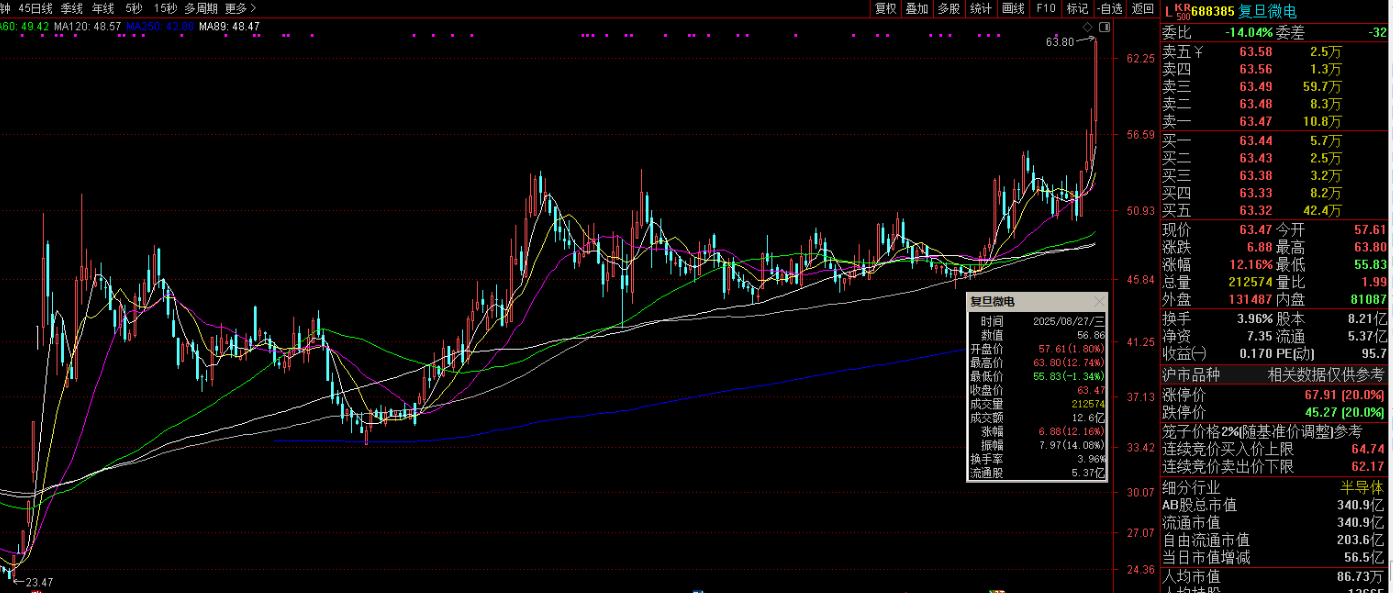Click the 换手 3.96% value in quote panel
Image resolution: width=1393 pixels, height=593 pixels.
[x=1255, y=319]
